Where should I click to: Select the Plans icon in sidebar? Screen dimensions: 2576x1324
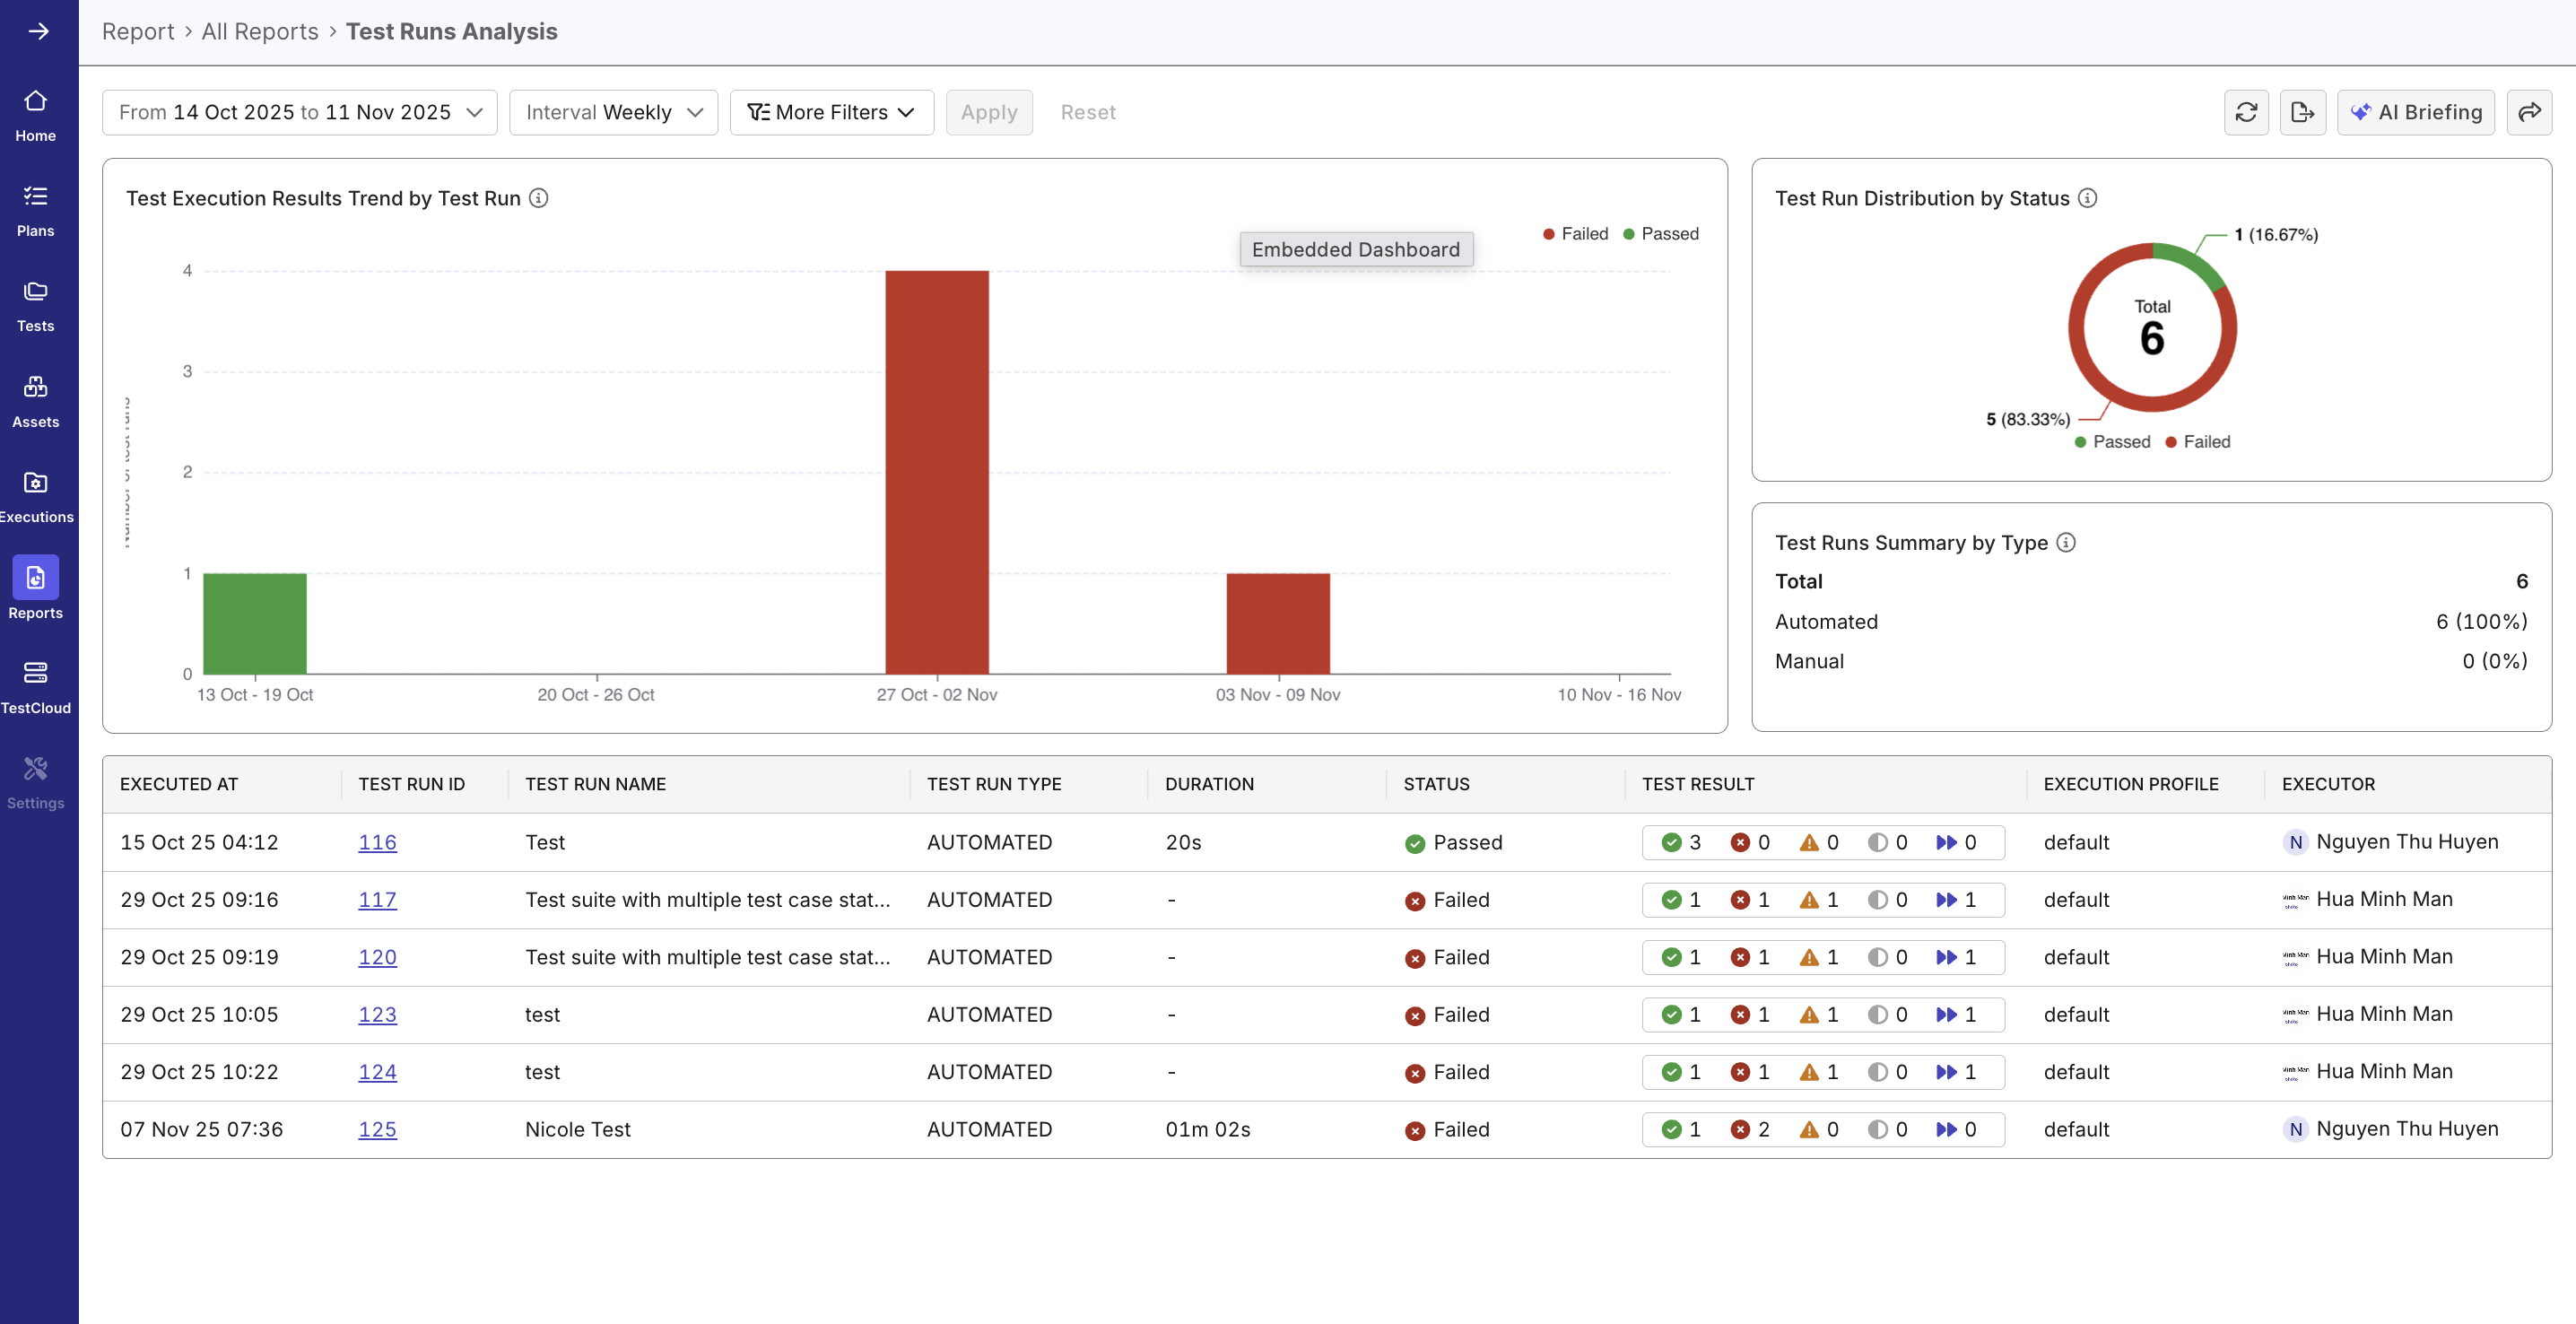36,208
